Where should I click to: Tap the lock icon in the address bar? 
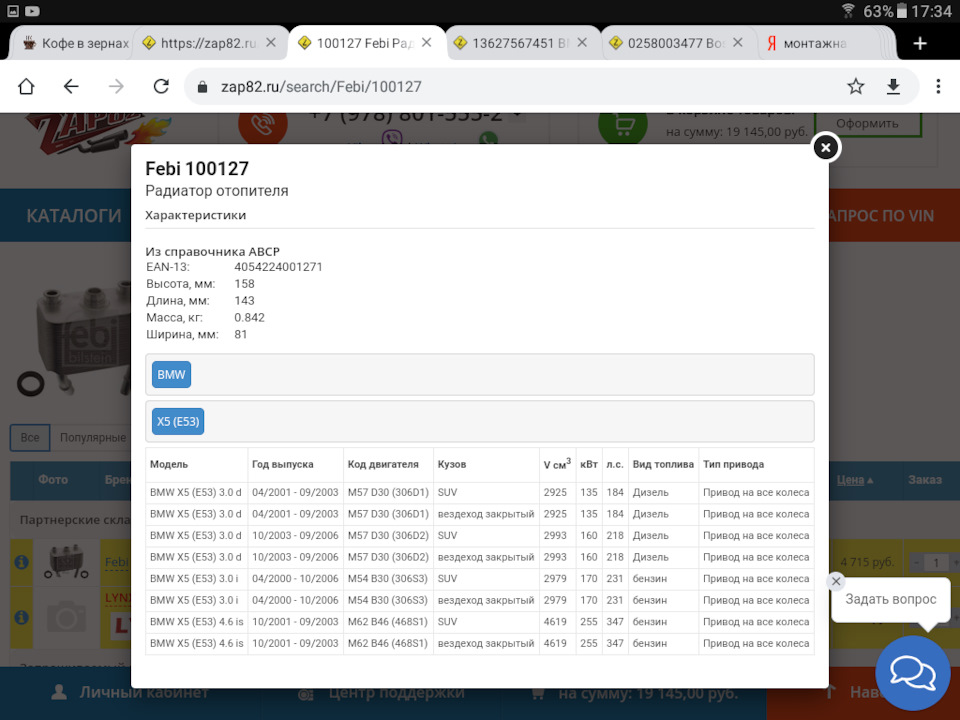coord(202,87)
